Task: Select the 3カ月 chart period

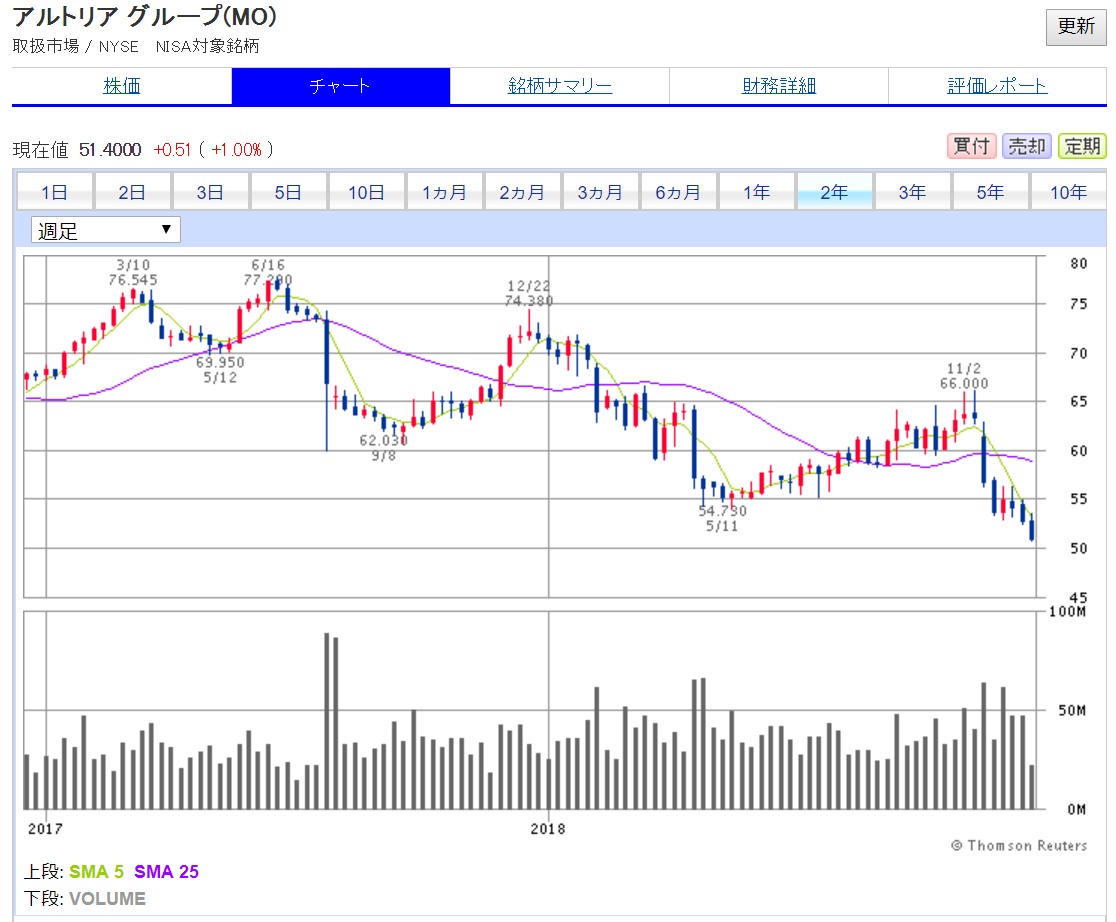Action: [x=600, y=192]
